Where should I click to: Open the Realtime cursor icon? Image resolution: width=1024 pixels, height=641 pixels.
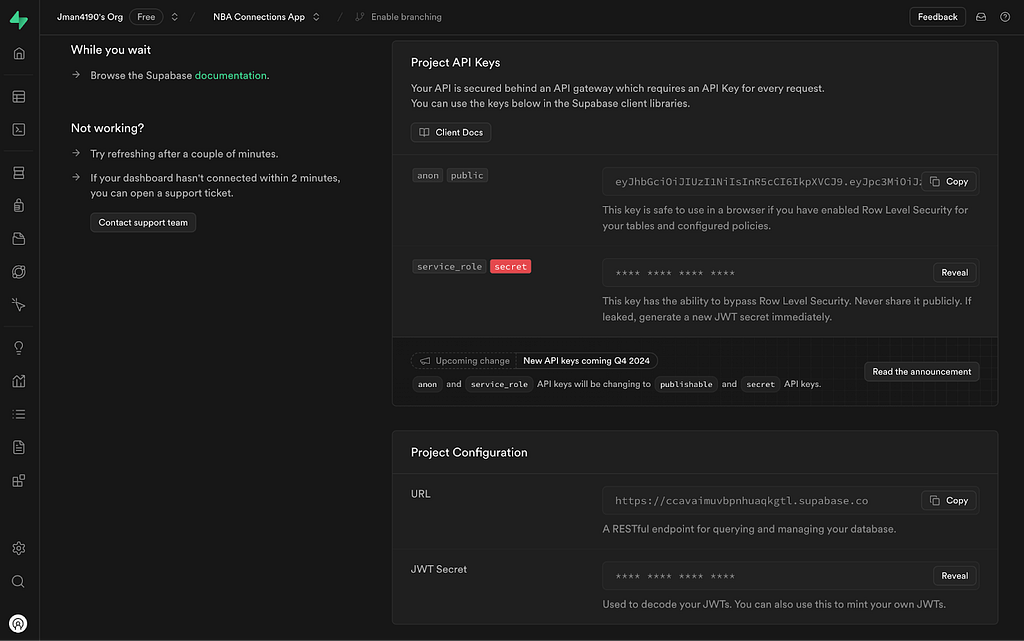pyautogui.click(x=19, y=305)
